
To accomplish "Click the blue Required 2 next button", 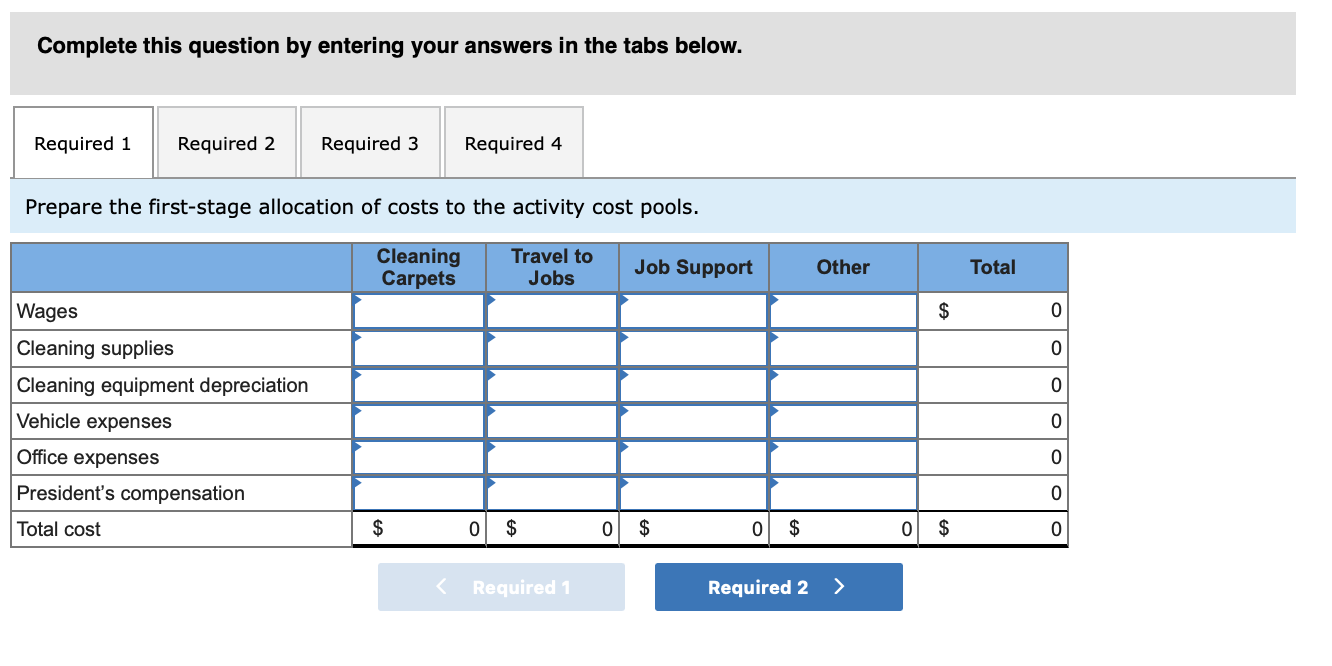I will [x=779, y=587].
